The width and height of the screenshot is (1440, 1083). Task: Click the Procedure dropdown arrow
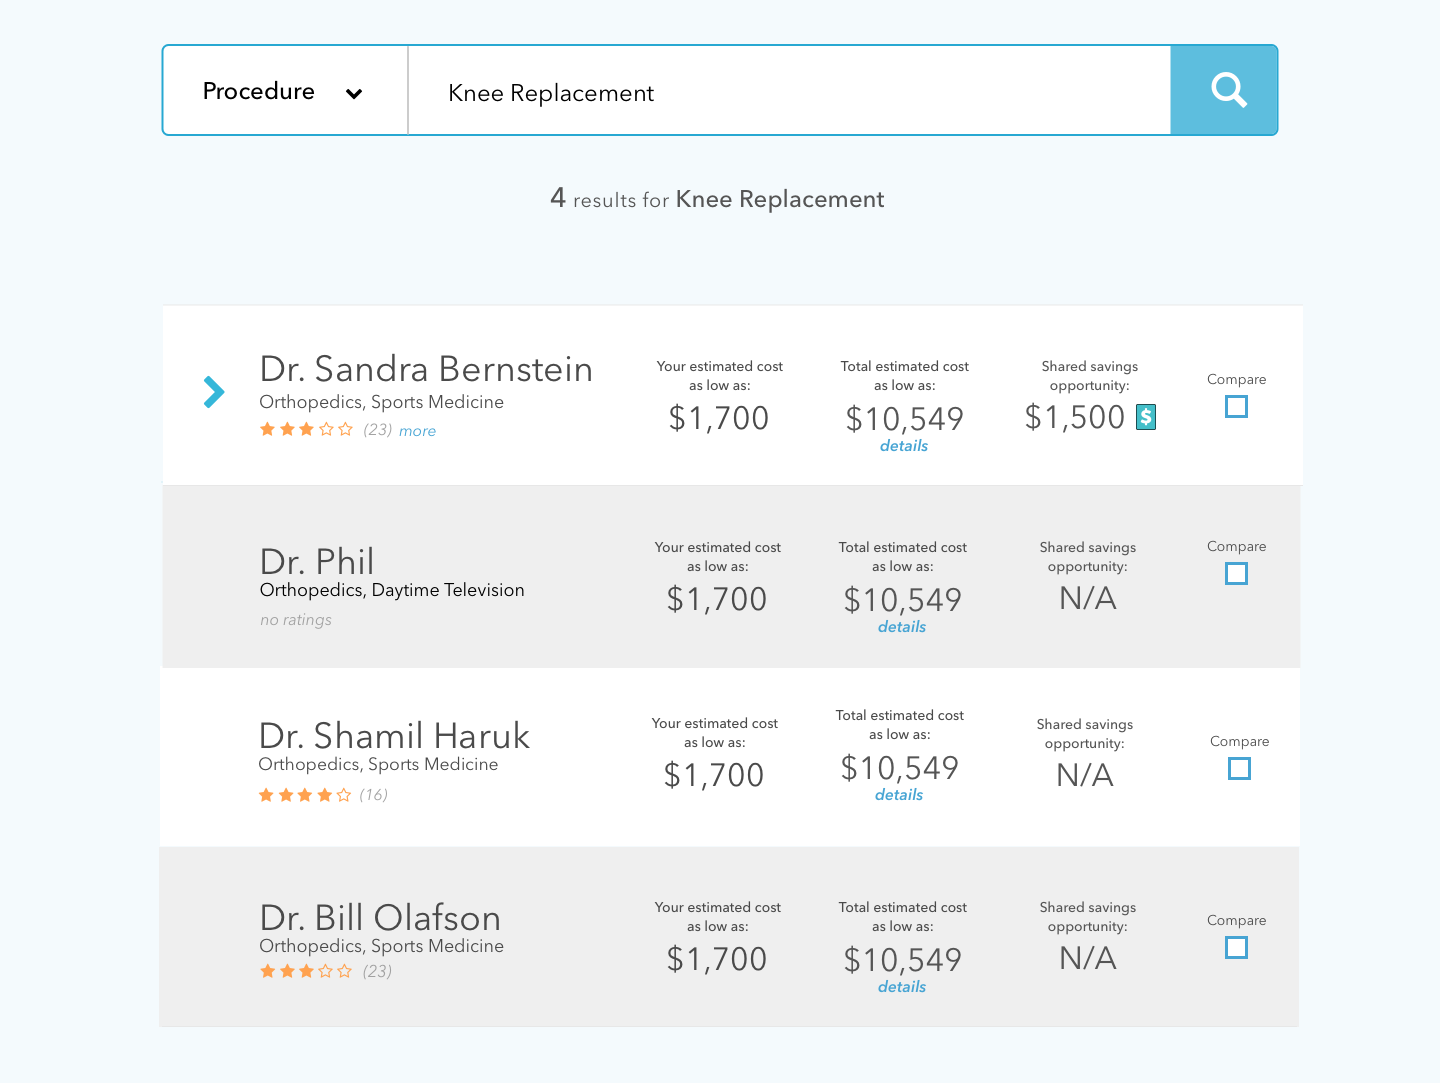pyautogui.click(x=354, y=94)
